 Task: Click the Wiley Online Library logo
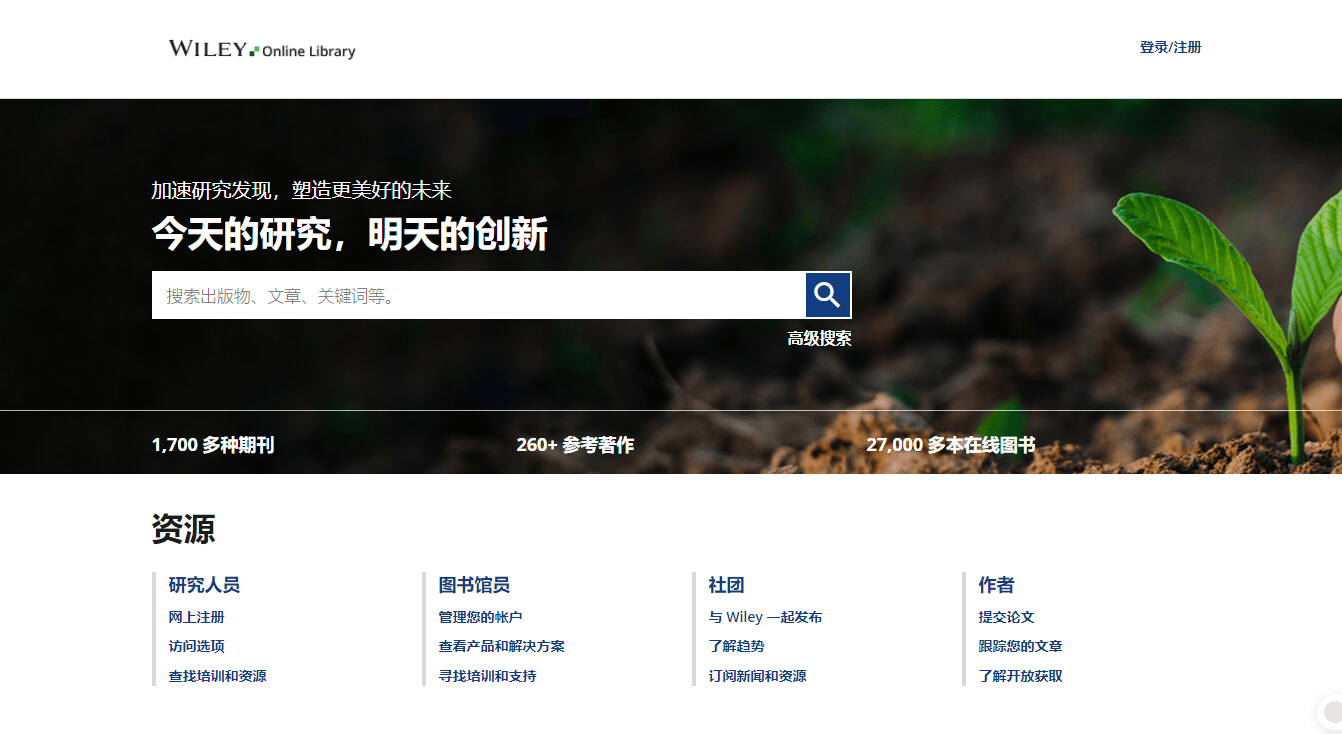coord(261,48)
